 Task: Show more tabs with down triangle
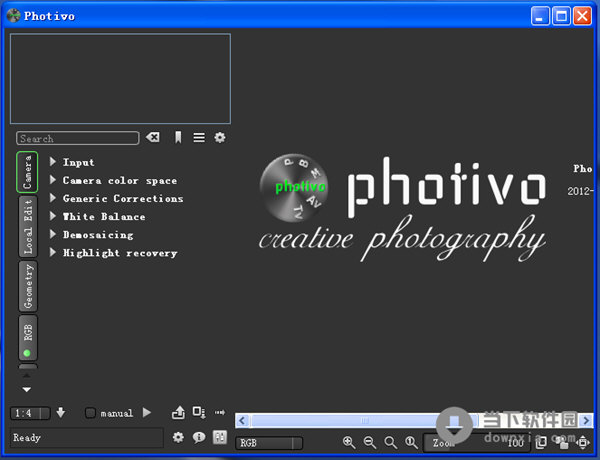pyautogui.click(x=26, y=390)
